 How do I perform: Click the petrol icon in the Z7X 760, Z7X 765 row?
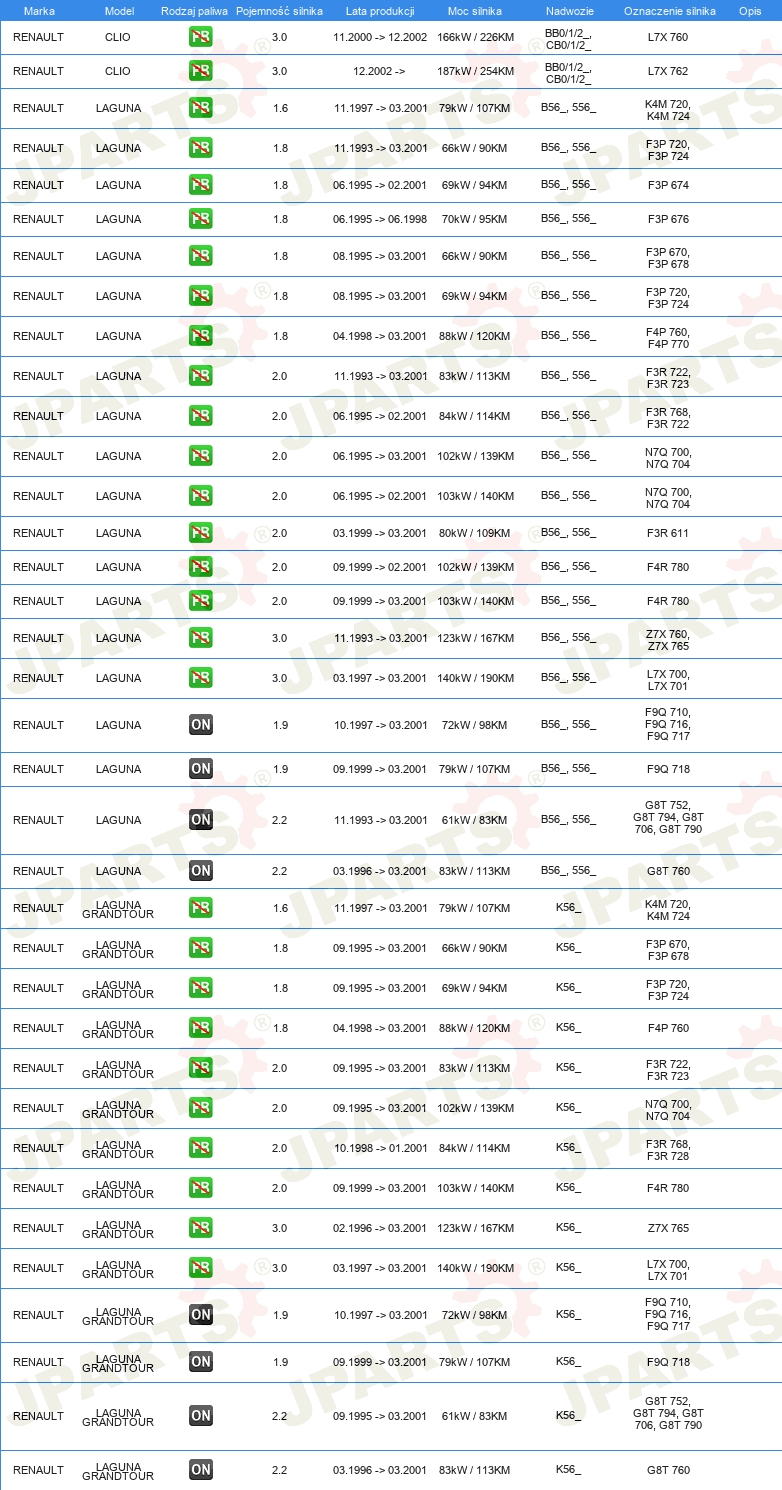click(x=200, y=638)
